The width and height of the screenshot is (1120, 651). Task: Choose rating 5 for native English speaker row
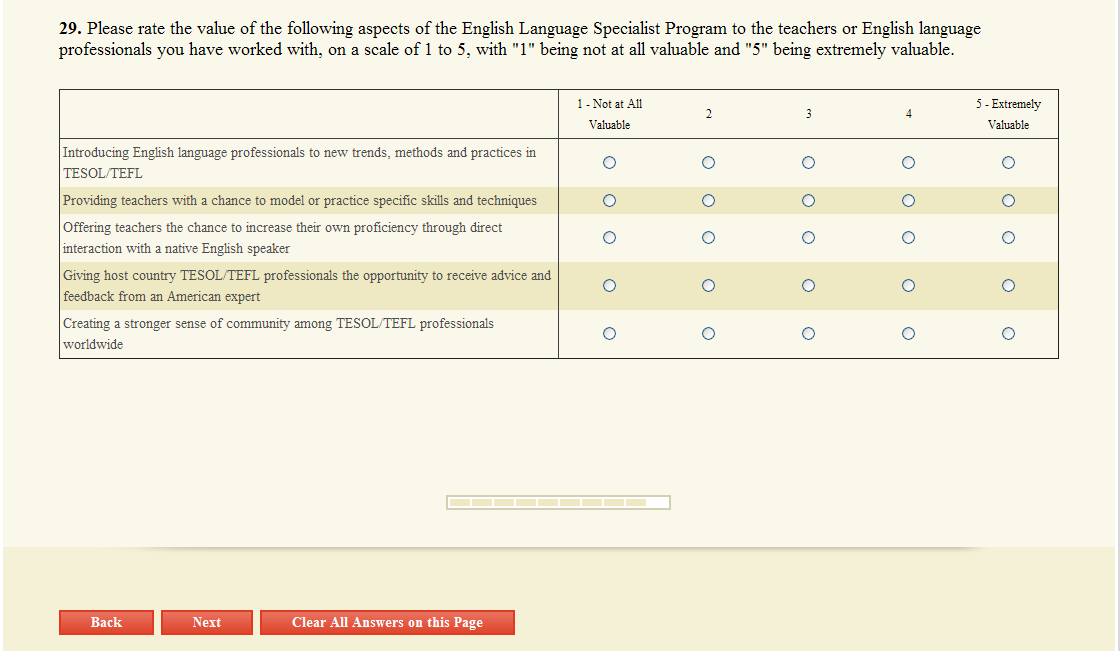tap(1008, 238)
